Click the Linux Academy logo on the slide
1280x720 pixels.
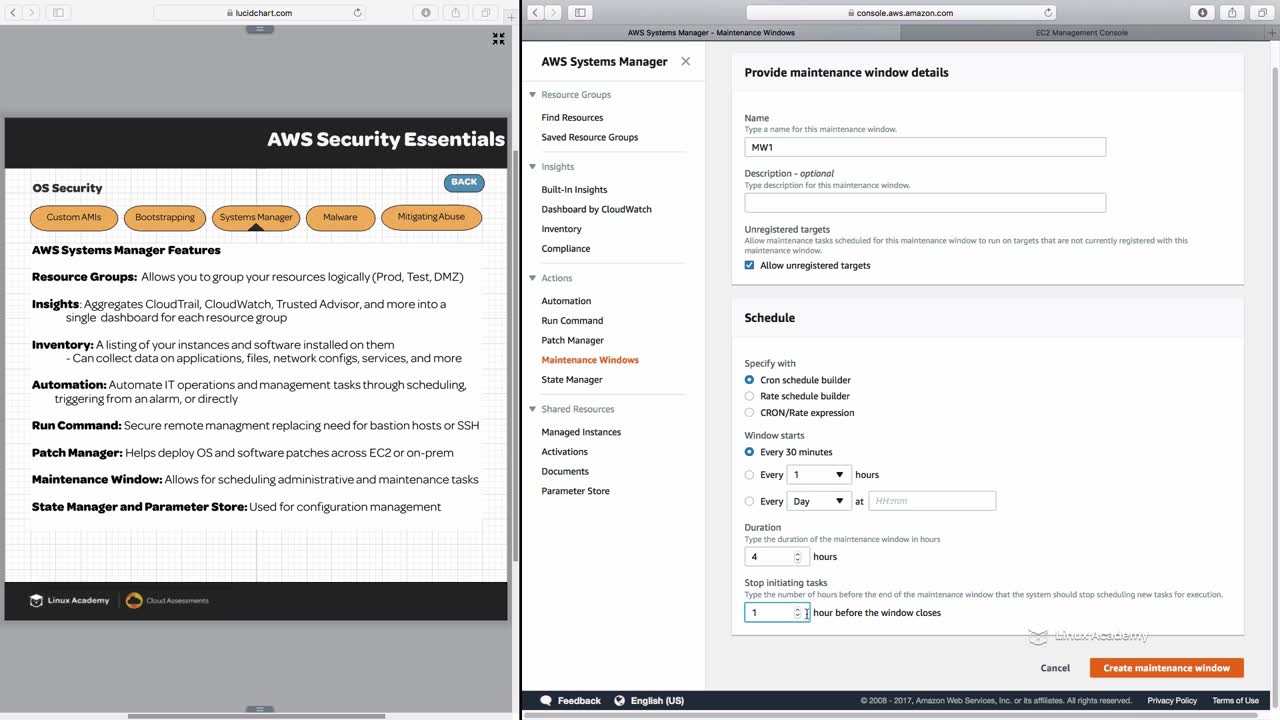[69, 600]
